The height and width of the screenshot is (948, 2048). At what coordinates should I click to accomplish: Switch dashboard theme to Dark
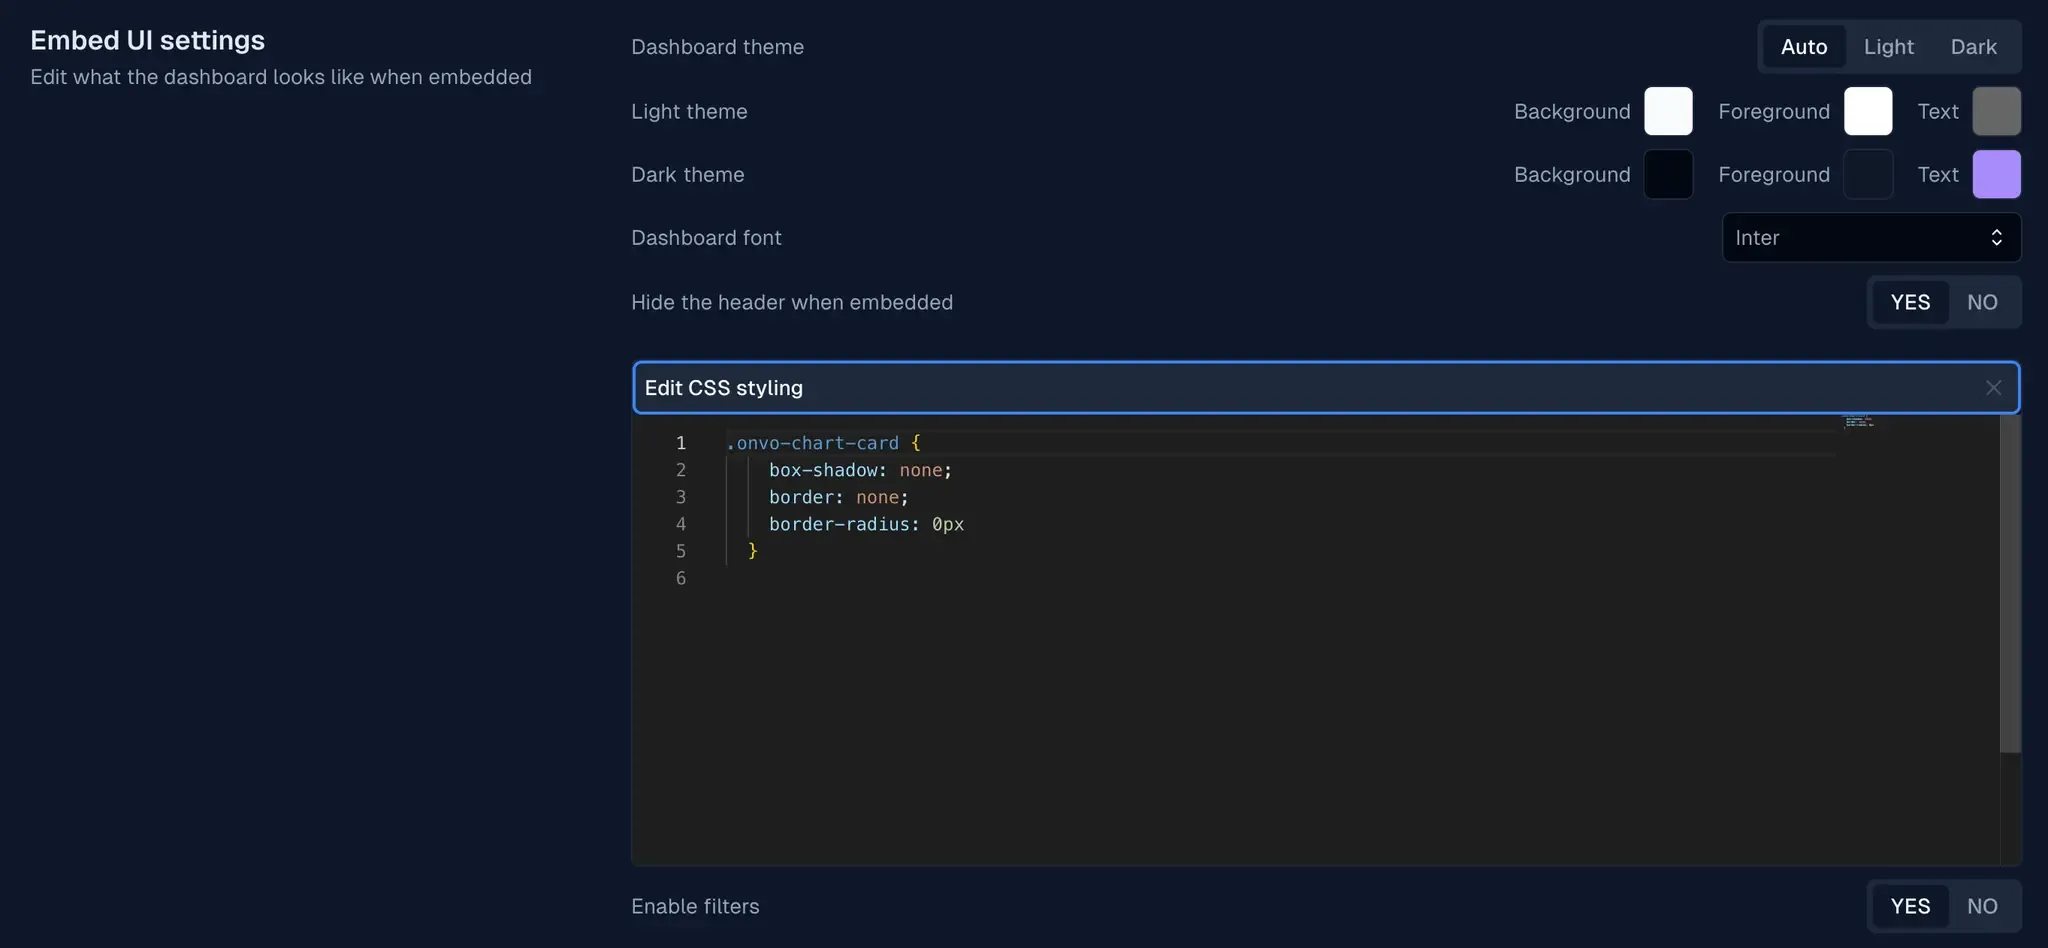point(1973,47)
